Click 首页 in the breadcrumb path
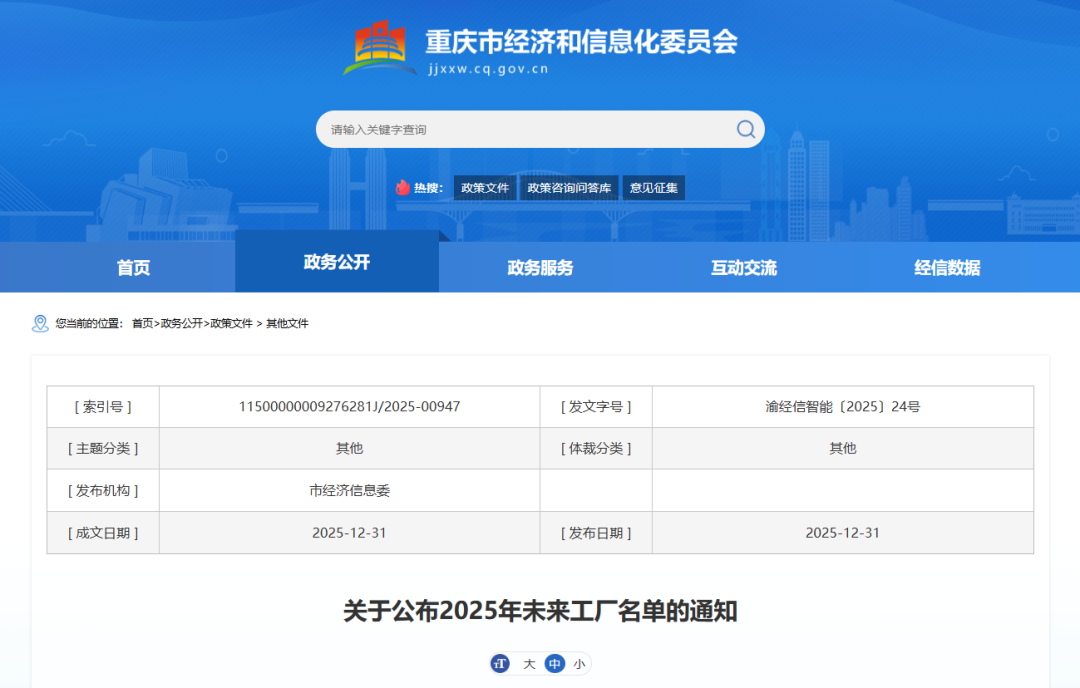This screenshot has width=1080, height=688. click(143, 324)
